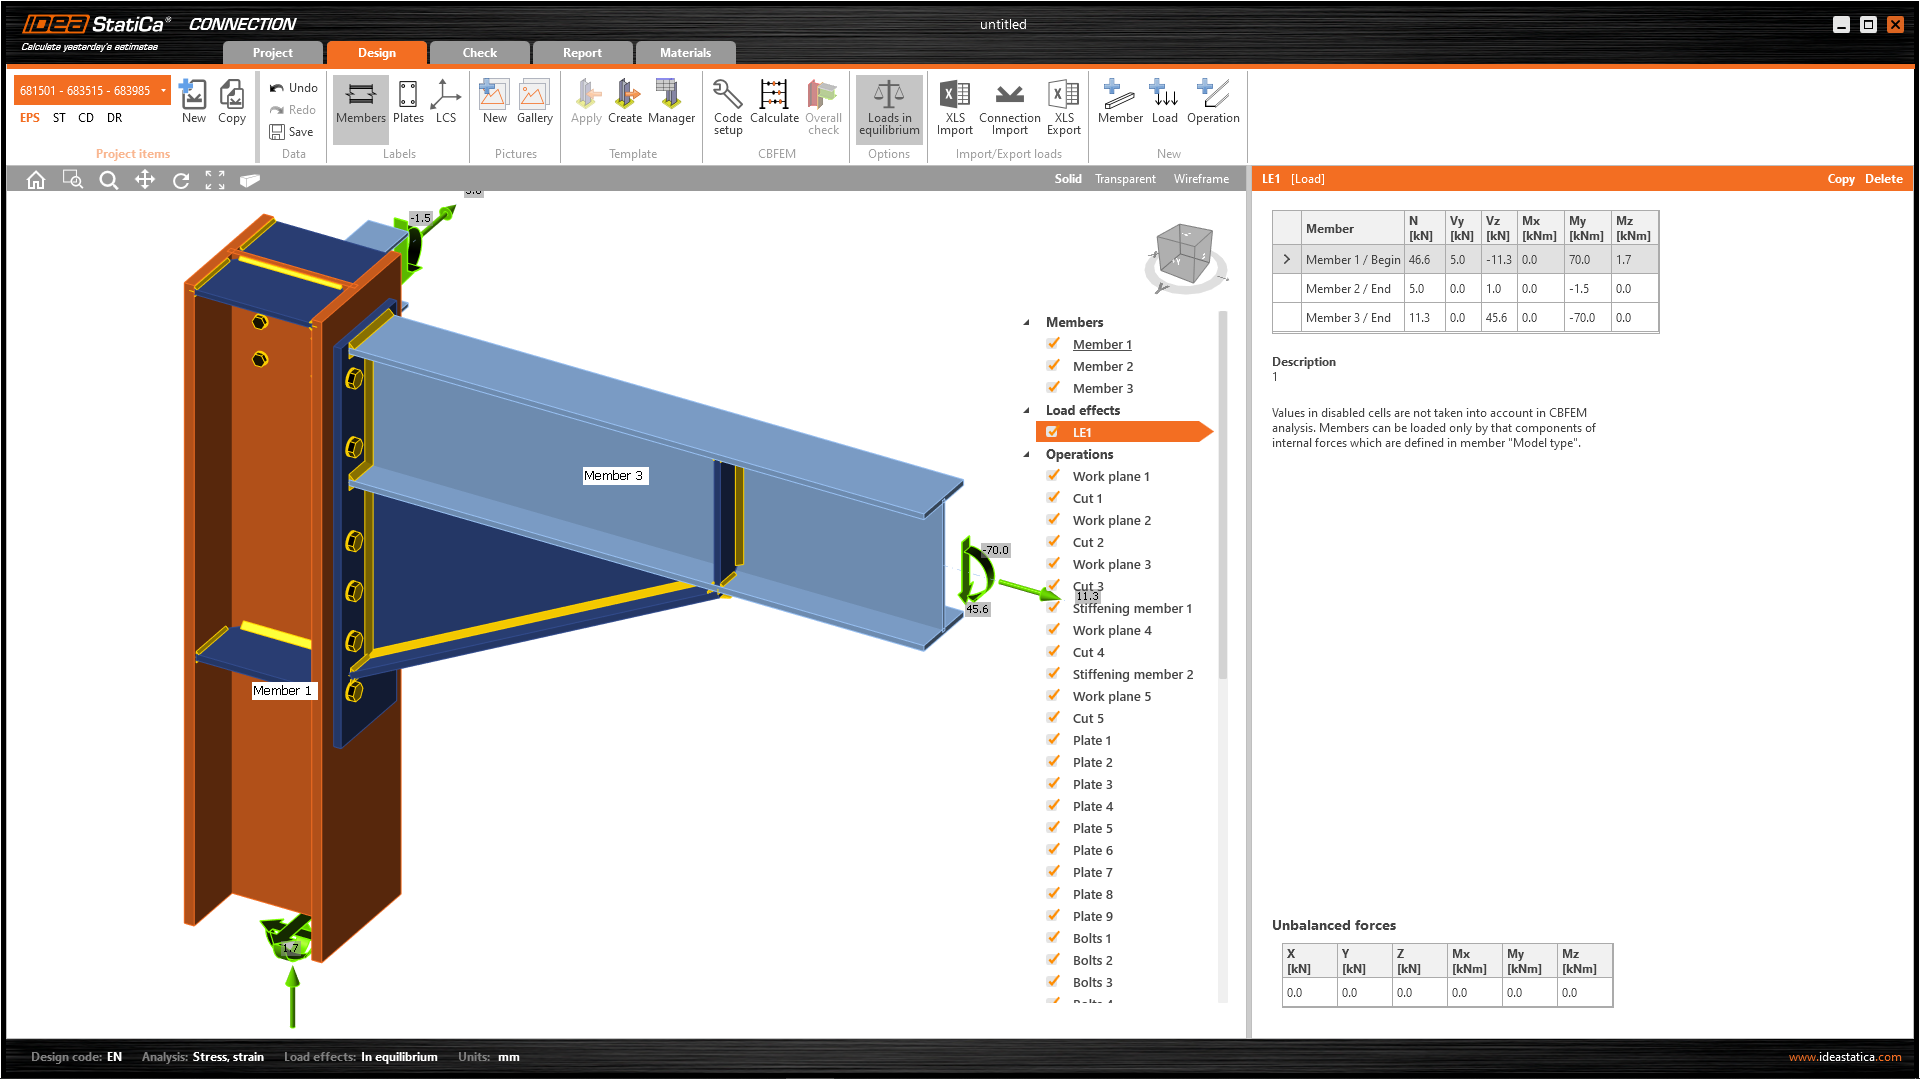The width and height of the screenshot is (1920, 1079).
Task: Switch to the Check tab
Action: (479, 53)
